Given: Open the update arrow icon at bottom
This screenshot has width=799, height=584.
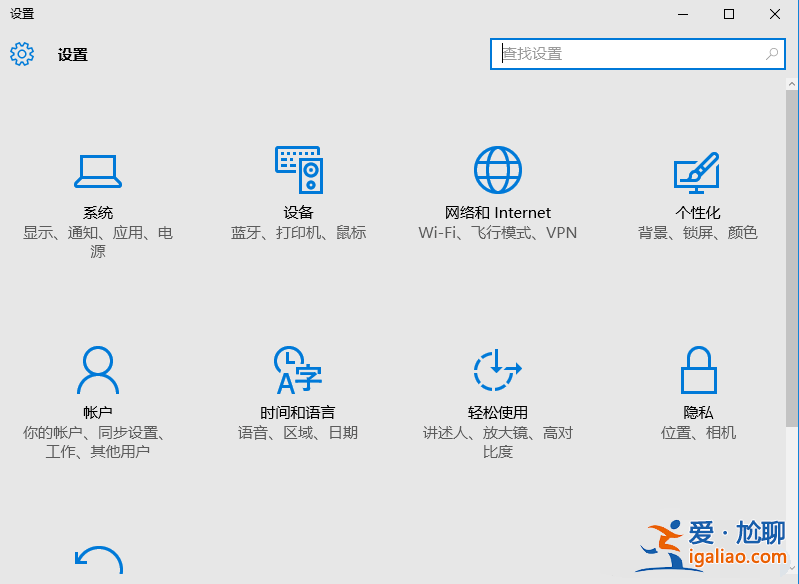Looking at the screenshot, I should (99, 561).
